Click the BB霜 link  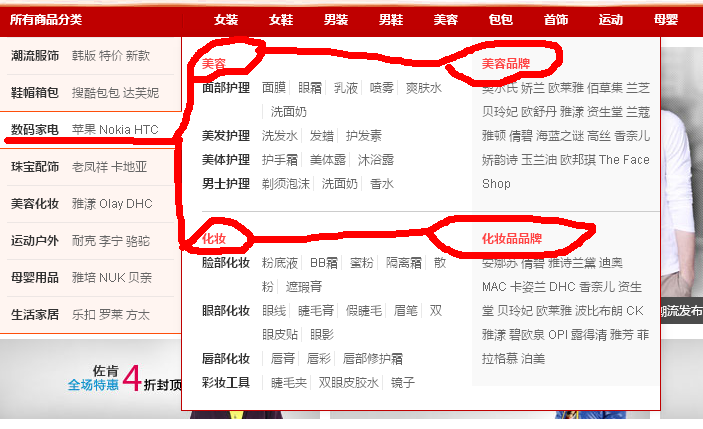pyautogui.click(x=324, y=263)
